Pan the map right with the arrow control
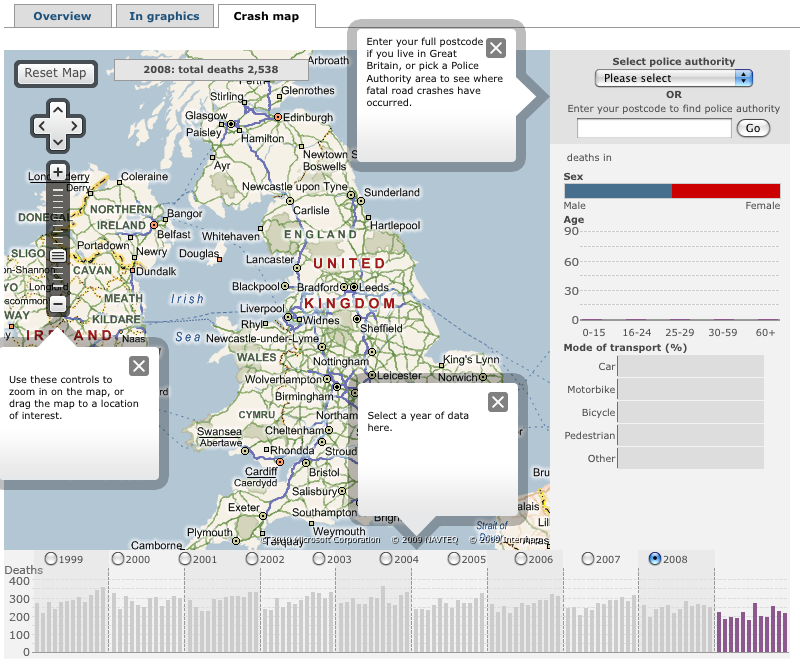Image resolution: width=800 pixels, height=663 pixels. 74,126
